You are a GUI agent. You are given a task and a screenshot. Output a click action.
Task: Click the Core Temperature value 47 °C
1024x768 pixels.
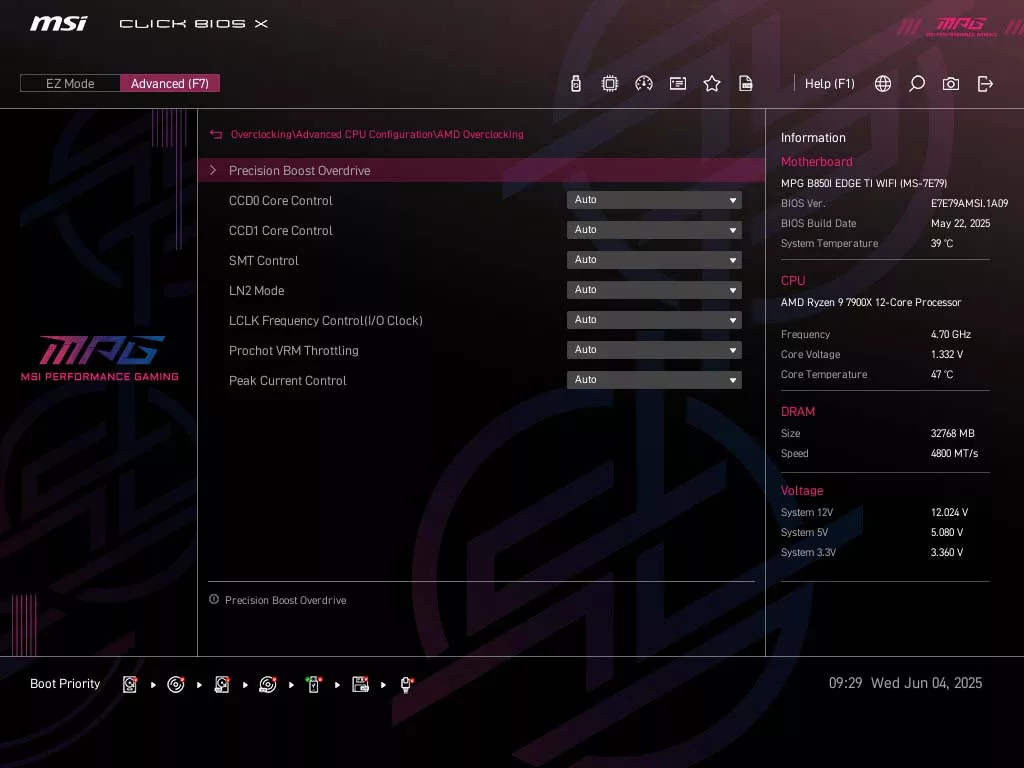[942, 374]
